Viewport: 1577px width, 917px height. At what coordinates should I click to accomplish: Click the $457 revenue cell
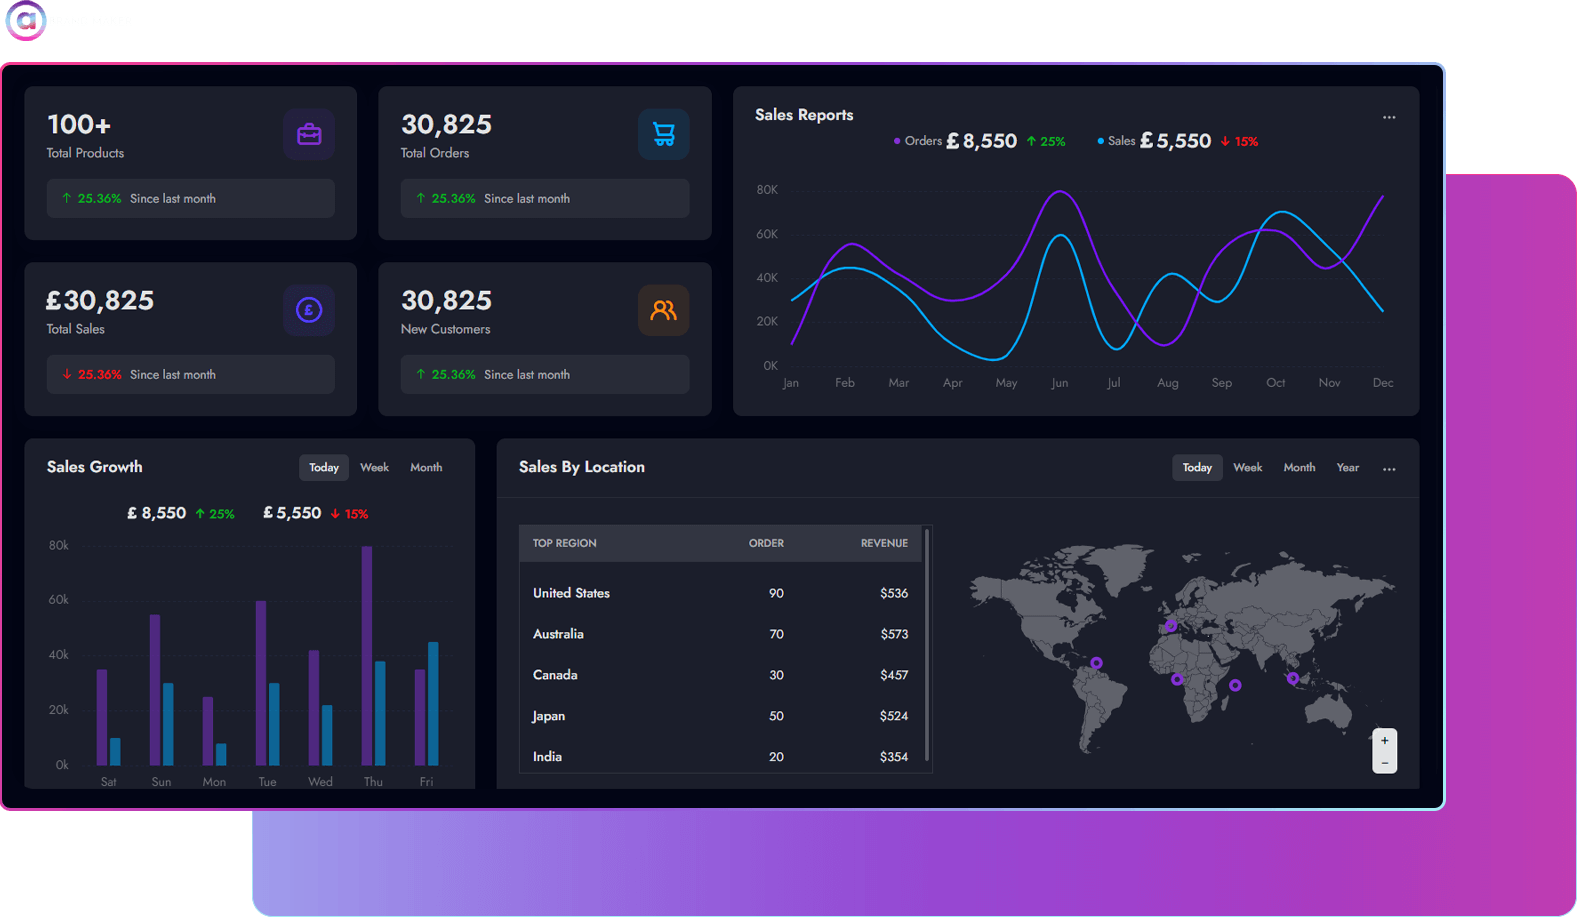pos(894,675)
